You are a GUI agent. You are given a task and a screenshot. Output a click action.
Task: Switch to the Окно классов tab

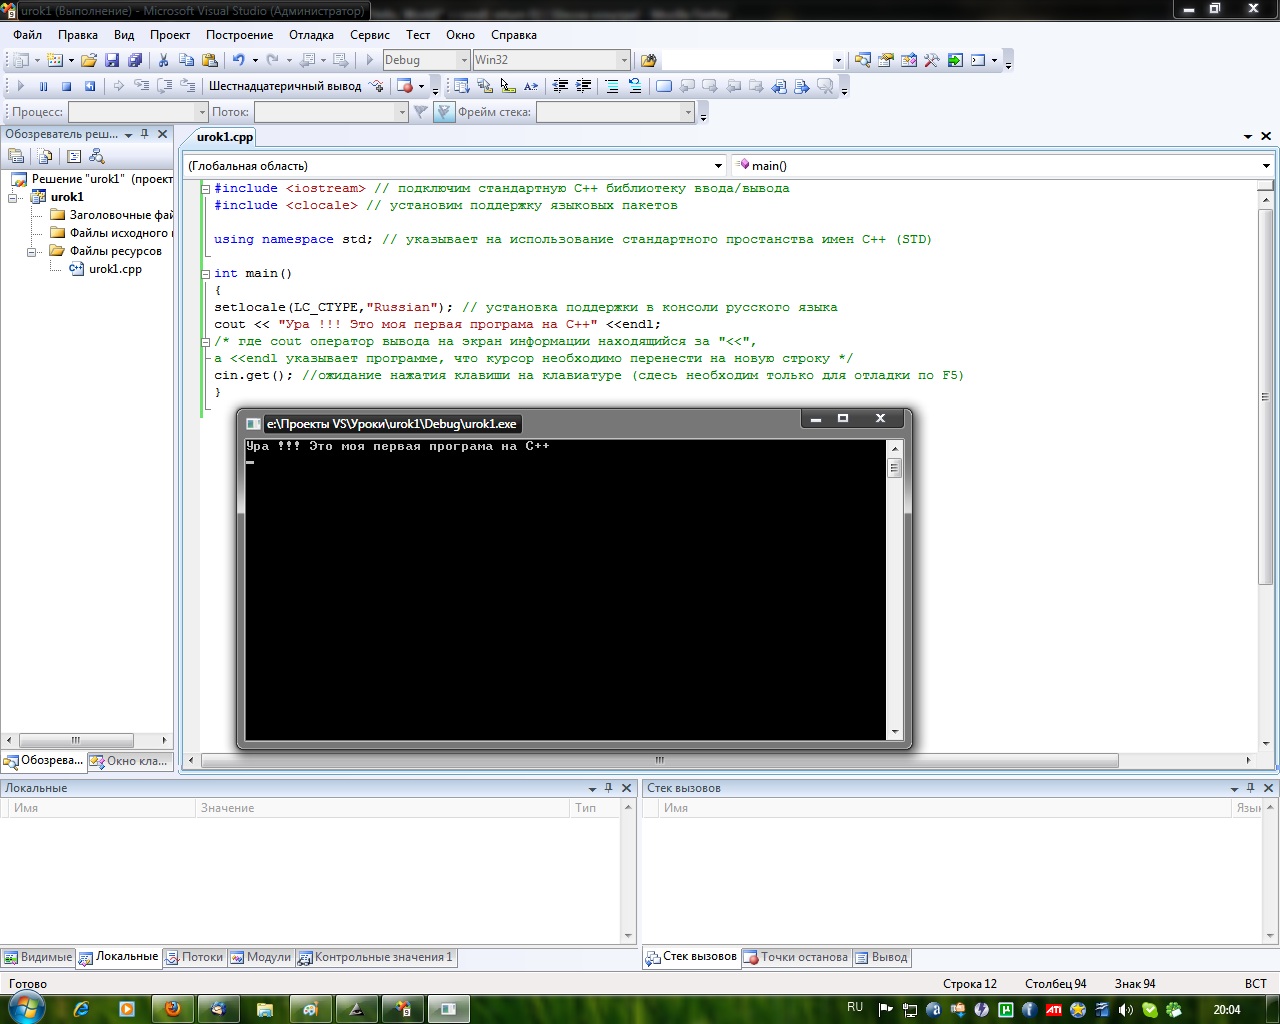pyautogui.click(x=130, y=761)
